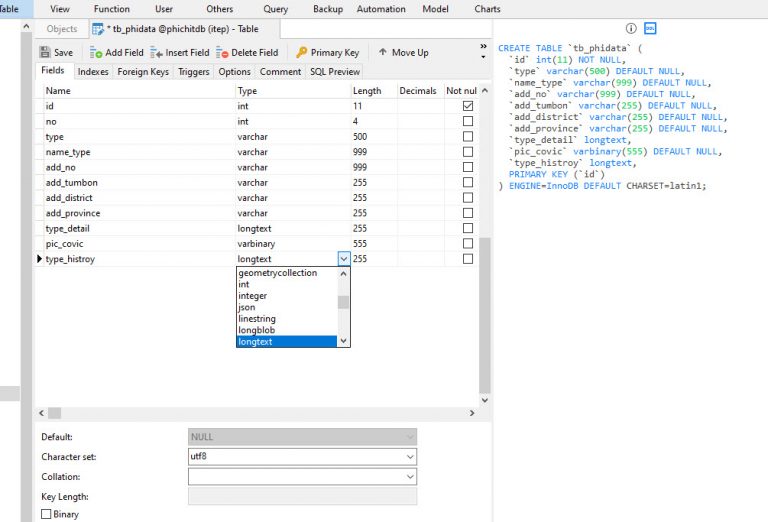Viewport: 768px width, 522px height.
Task: Set Primary Key with key icon
Action: point(301,52)
